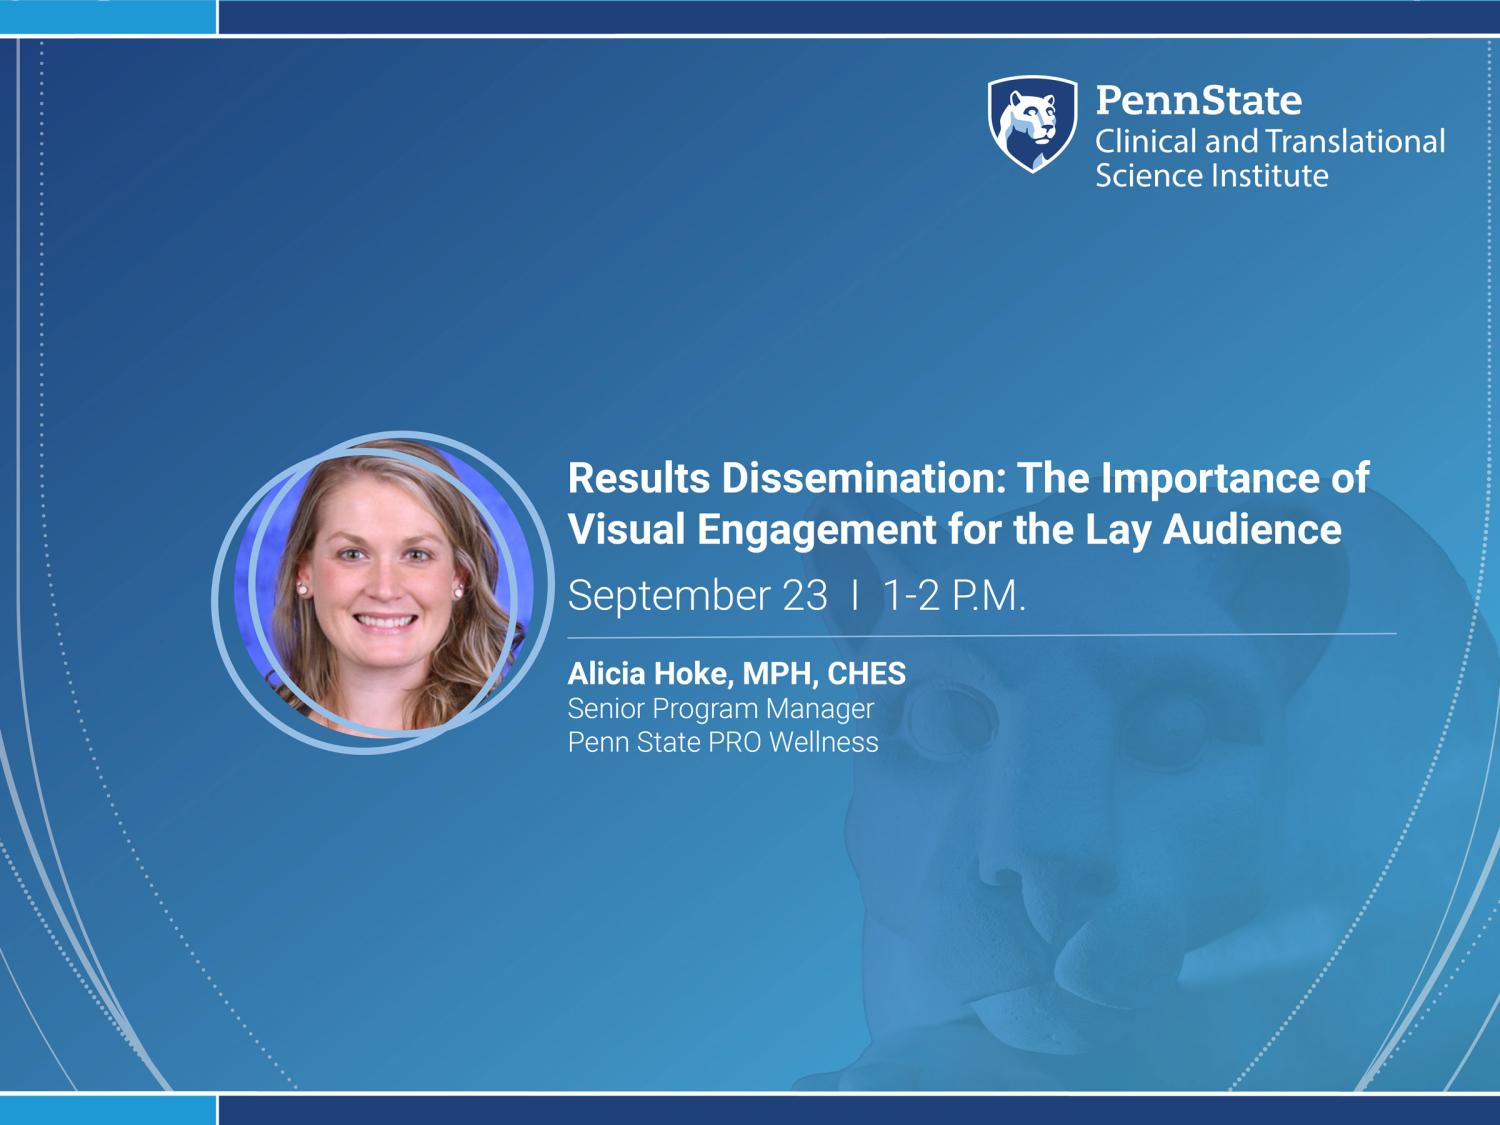Click the dark navy bar along the top
The height and width of the screenshot is (1125, 1500).
[858, 16]
